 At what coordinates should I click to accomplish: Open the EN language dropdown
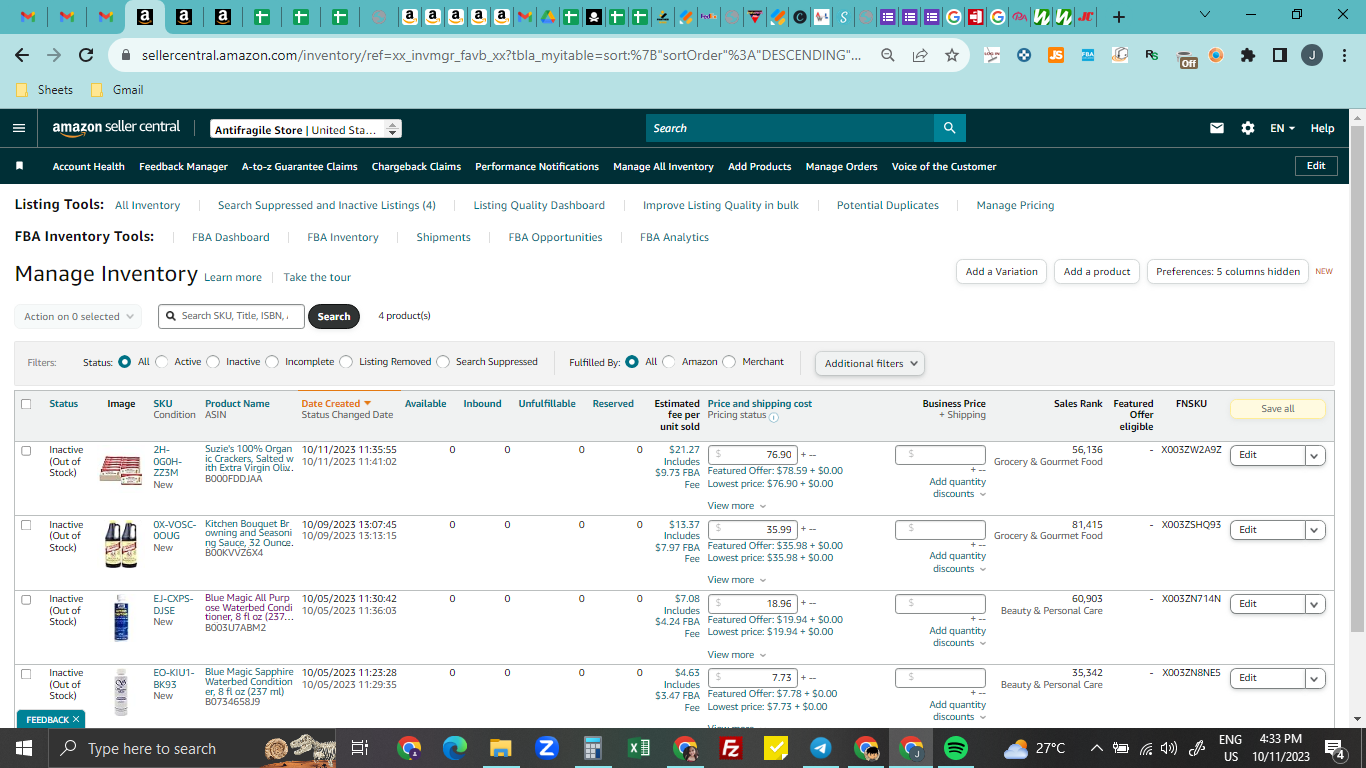(1282, 128)
